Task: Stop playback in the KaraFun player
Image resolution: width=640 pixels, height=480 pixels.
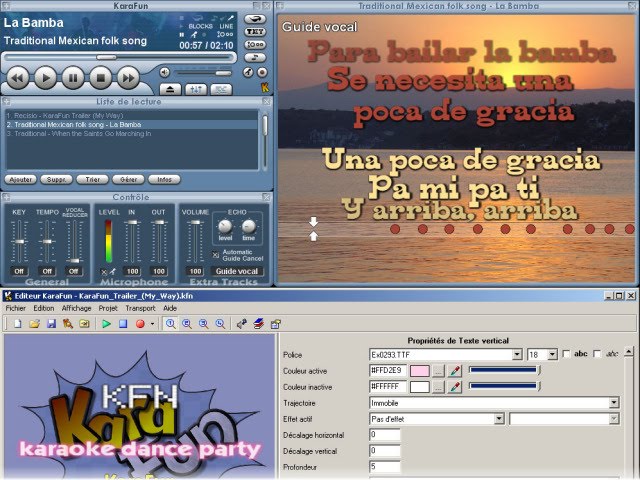Action: pyautogui.click(x=101, y=78)
